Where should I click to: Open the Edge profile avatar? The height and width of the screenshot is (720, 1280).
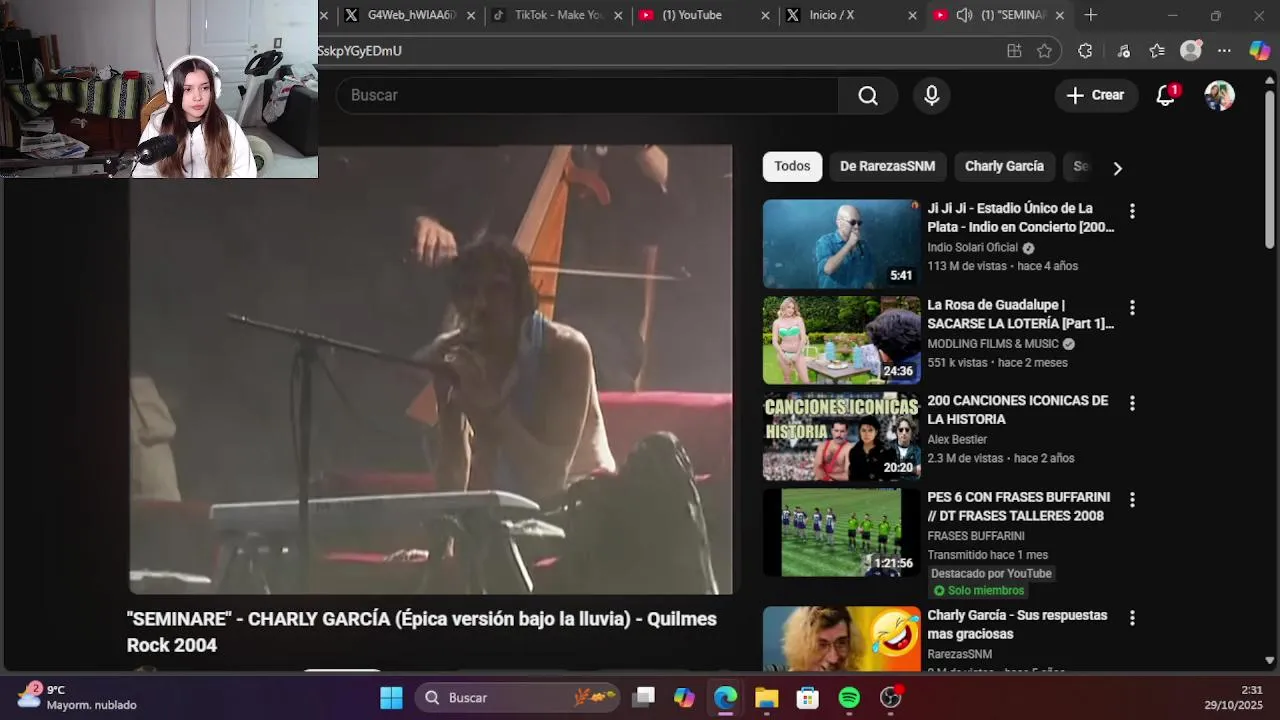[x=1190, y=50]
